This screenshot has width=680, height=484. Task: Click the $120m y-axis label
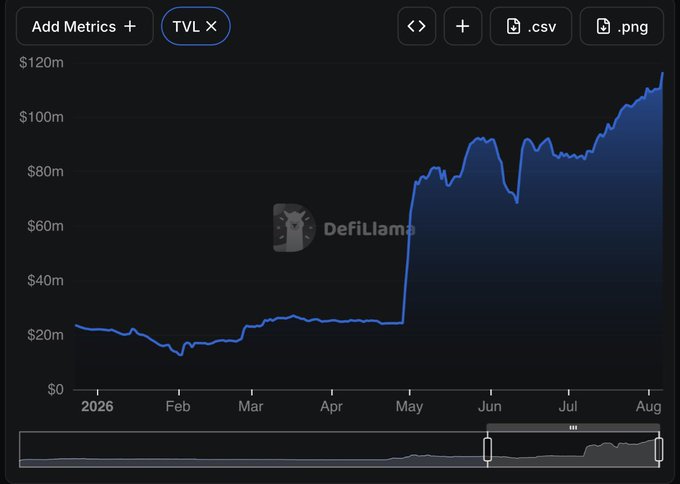click(41, 62)
